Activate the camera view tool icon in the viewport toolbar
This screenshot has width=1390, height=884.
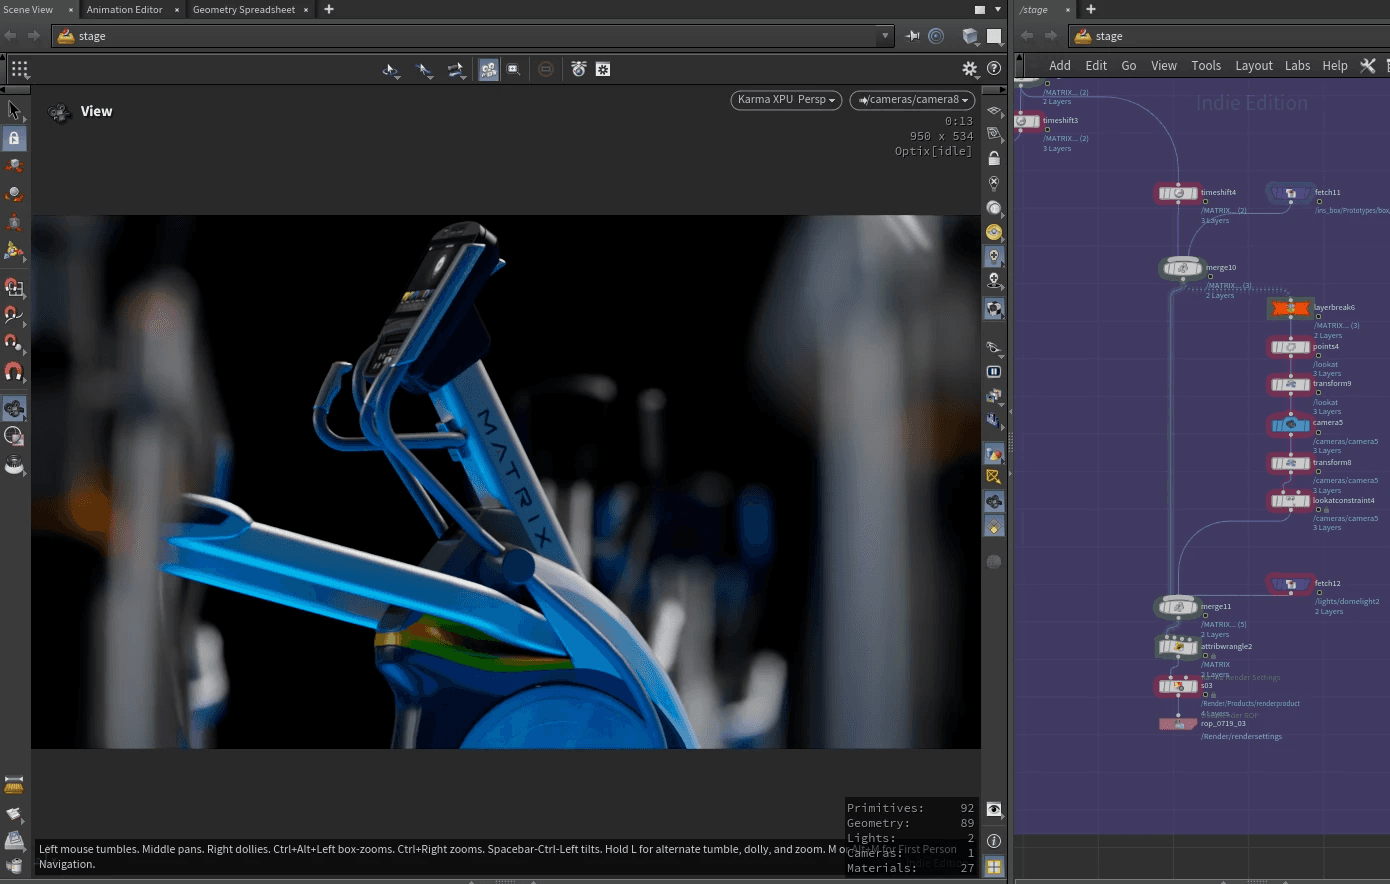coord(488,69)
